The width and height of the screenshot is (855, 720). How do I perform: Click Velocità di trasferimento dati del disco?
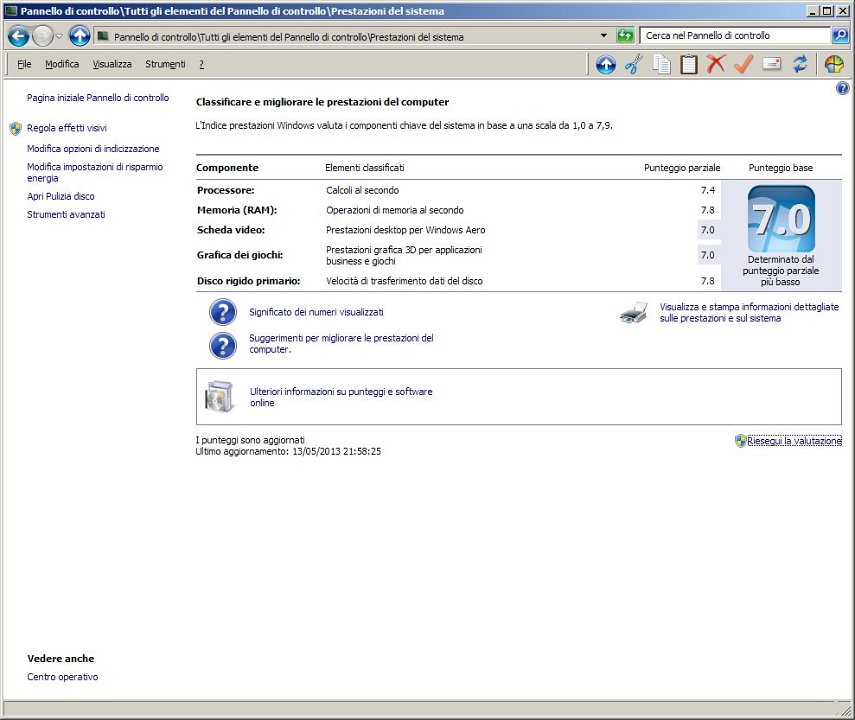pyautogui.click(x=405, y=281)
